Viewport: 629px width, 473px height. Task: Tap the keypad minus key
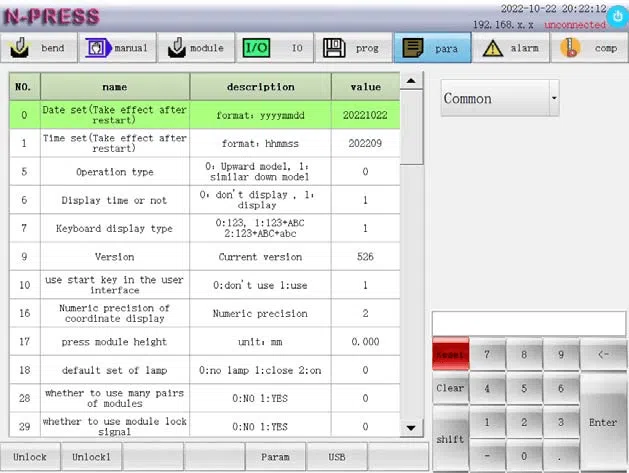point(487,456)
